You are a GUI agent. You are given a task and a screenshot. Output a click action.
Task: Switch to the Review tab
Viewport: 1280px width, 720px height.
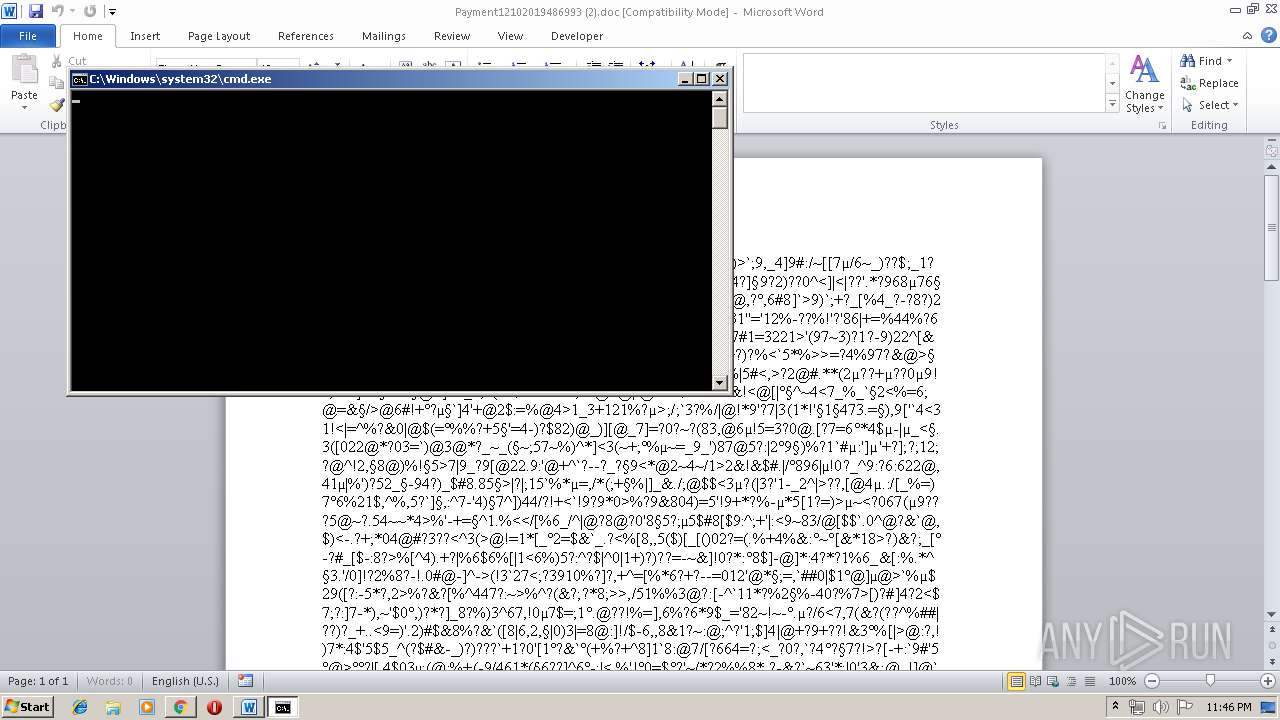(x=452, y=36)
